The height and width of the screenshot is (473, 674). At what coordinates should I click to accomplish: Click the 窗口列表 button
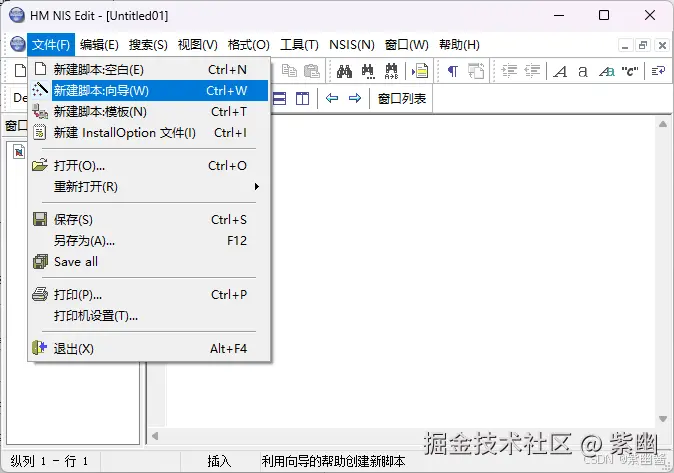pyautogui.click(x=401, y=99)
